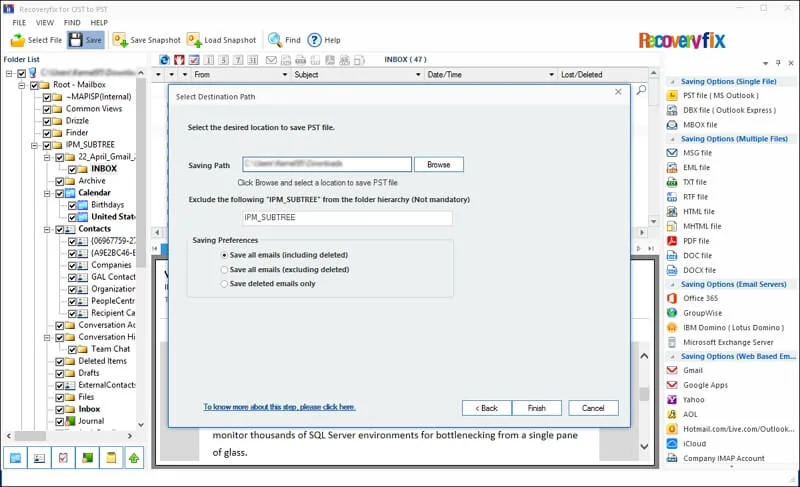Open the Find tool in toolbar
The width and height of the screenshot is (800, 487).
(284, 40)
